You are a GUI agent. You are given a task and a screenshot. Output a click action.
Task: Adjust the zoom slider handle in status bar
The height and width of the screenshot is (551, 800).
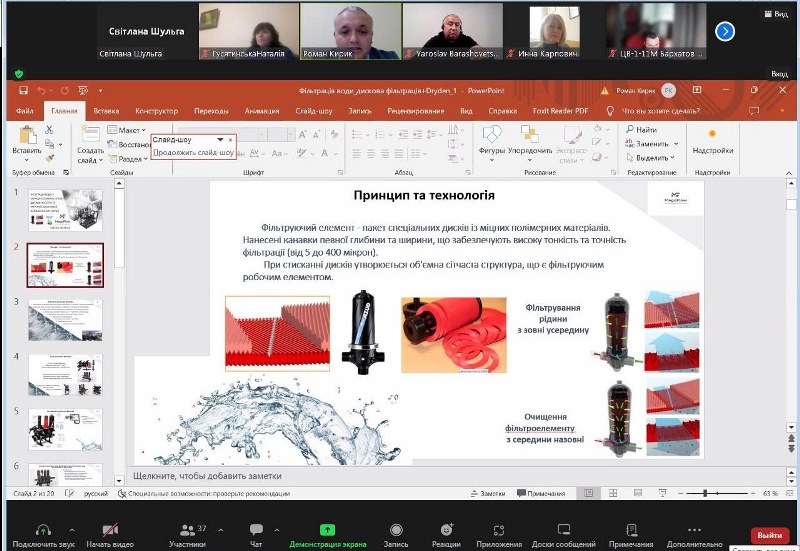705,493
